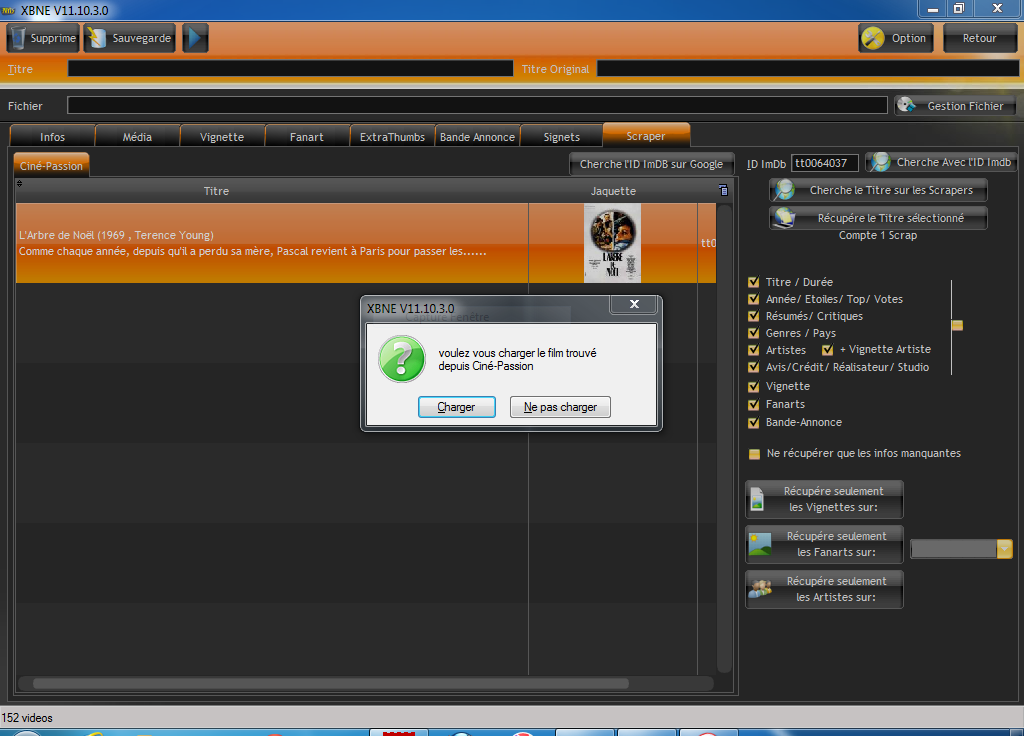The image size is (1024, 736).
Task: Open the dropdown beside Fanarts sur
Action: click(1004, 549)
